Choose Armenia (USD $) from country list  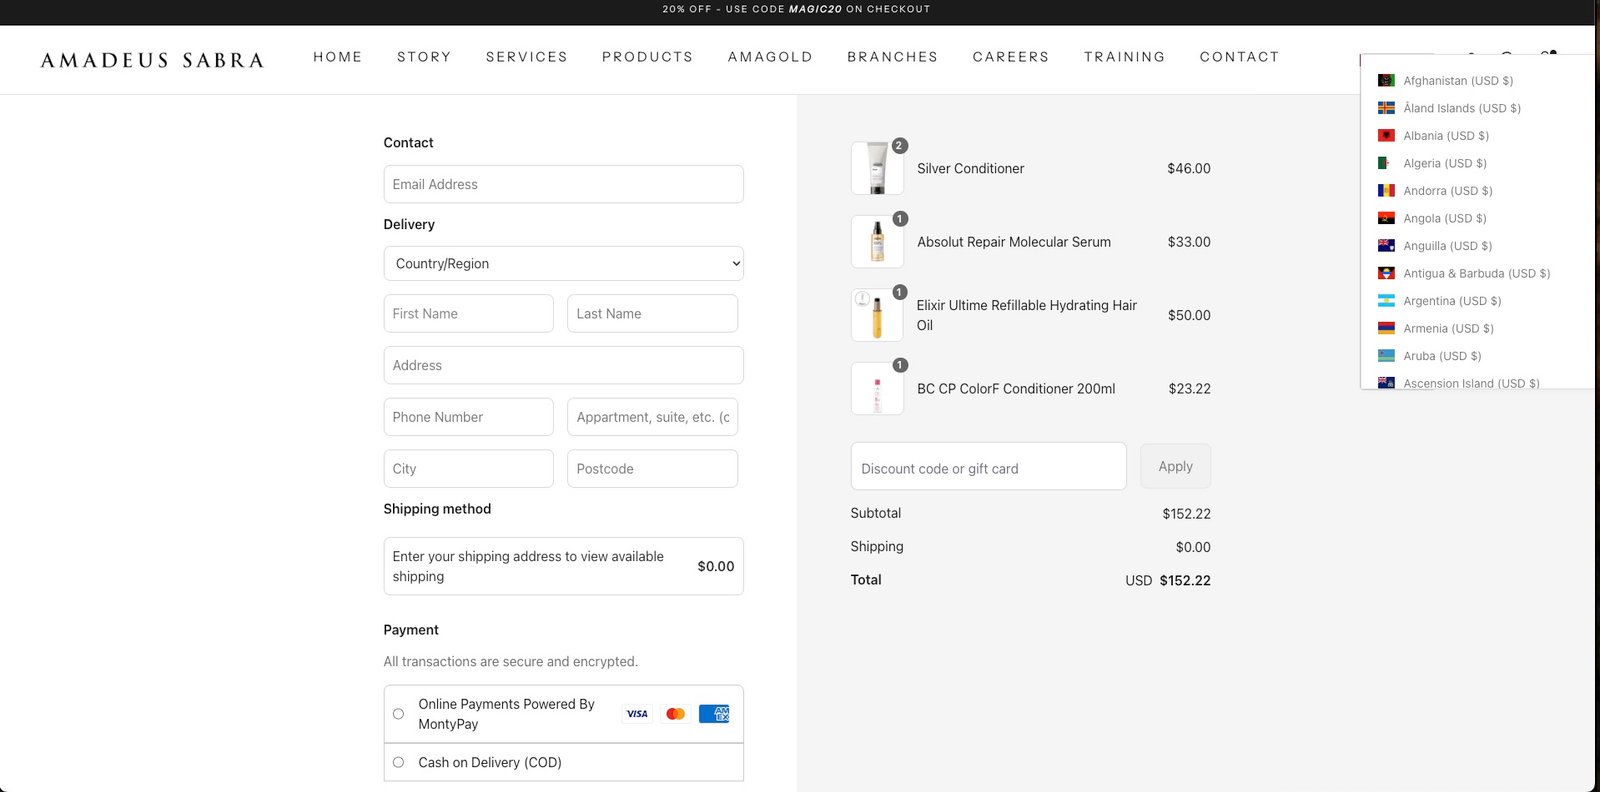click(x=1447, y=329)
